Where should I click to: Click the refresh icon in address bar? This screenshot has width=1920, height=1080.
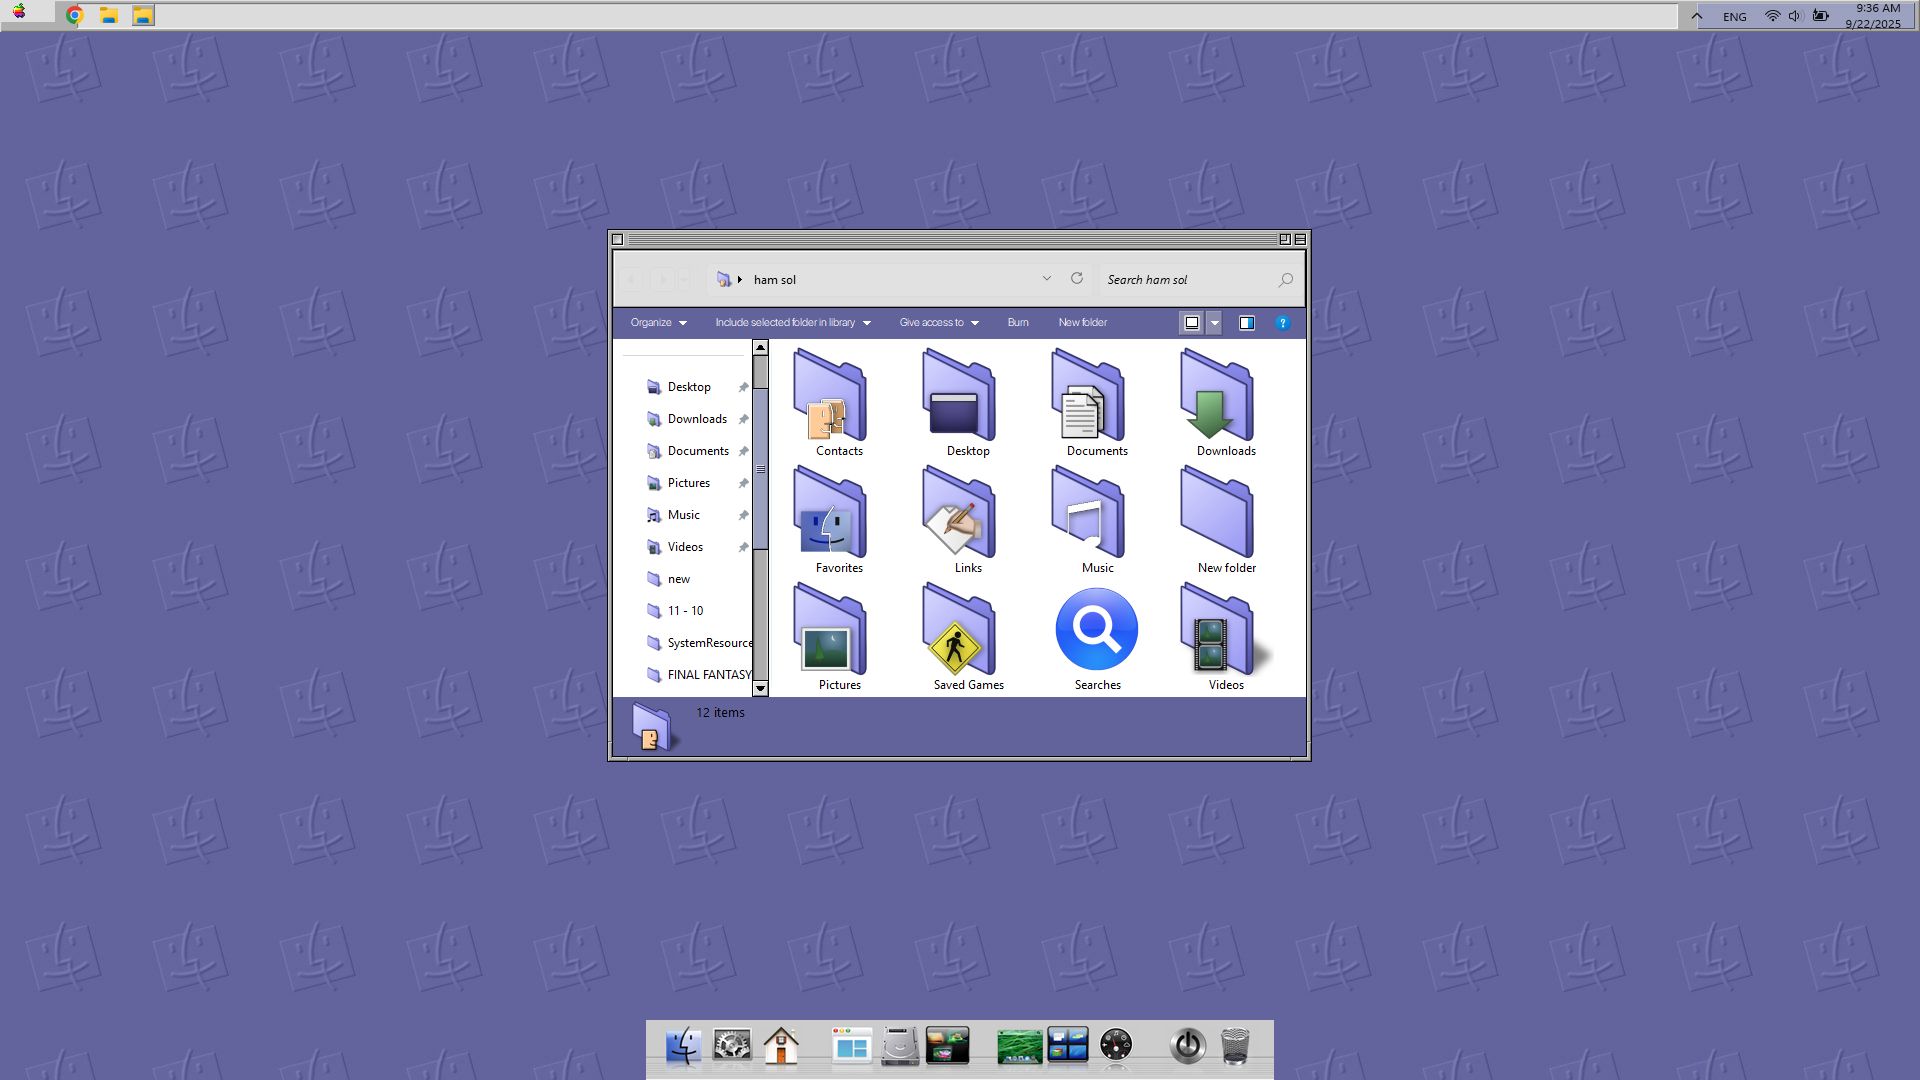pos(1077,279)
